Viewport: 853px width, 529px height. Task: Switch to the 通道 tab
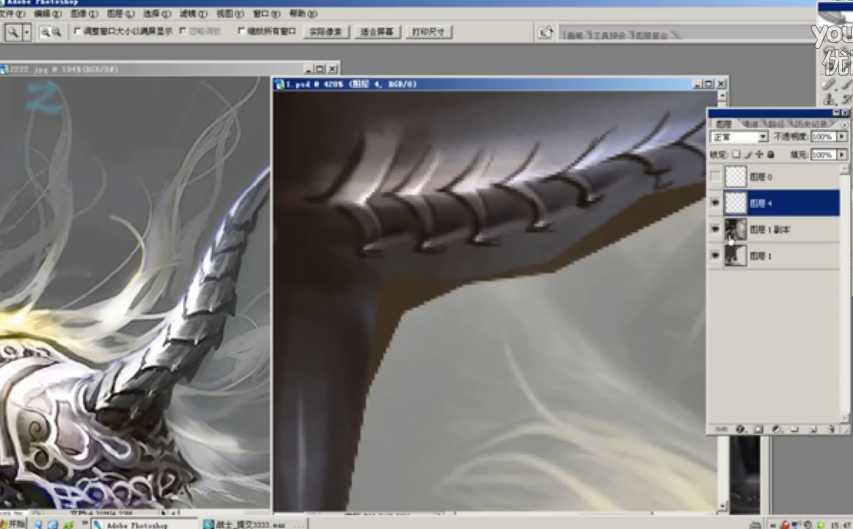[750, 124]
